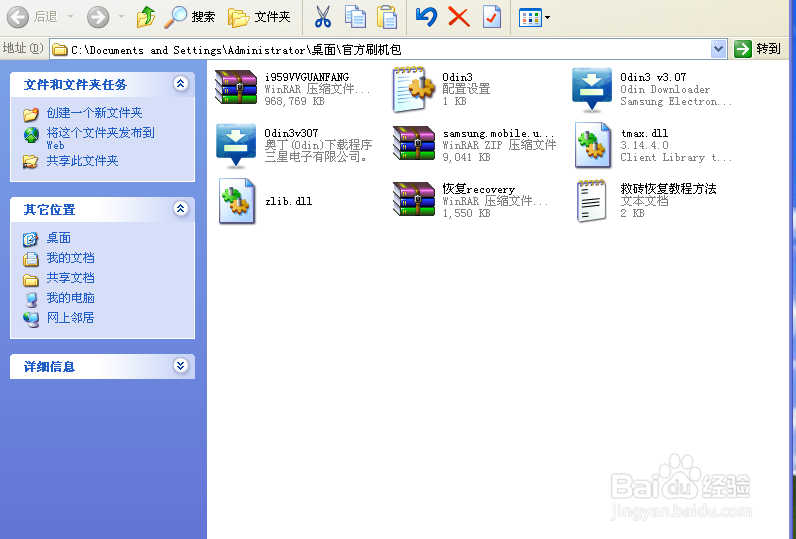
Task: Open 共享文档 link
Action: tap(71, 278)
